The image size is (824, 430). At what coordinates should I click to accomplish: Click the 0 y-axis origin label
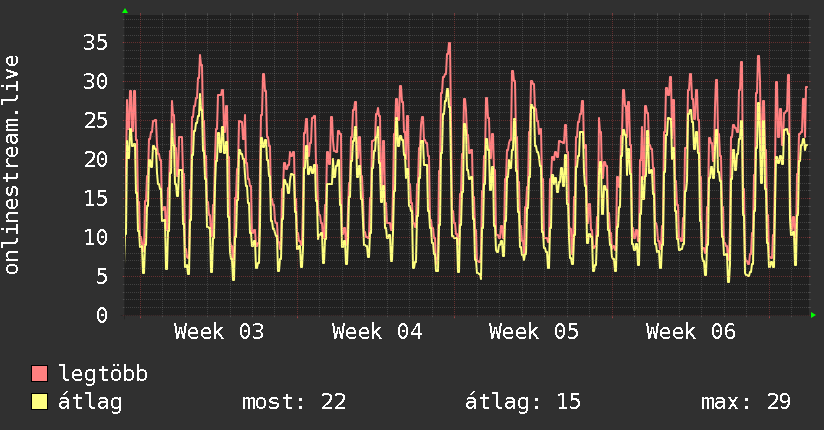point(101,315)
